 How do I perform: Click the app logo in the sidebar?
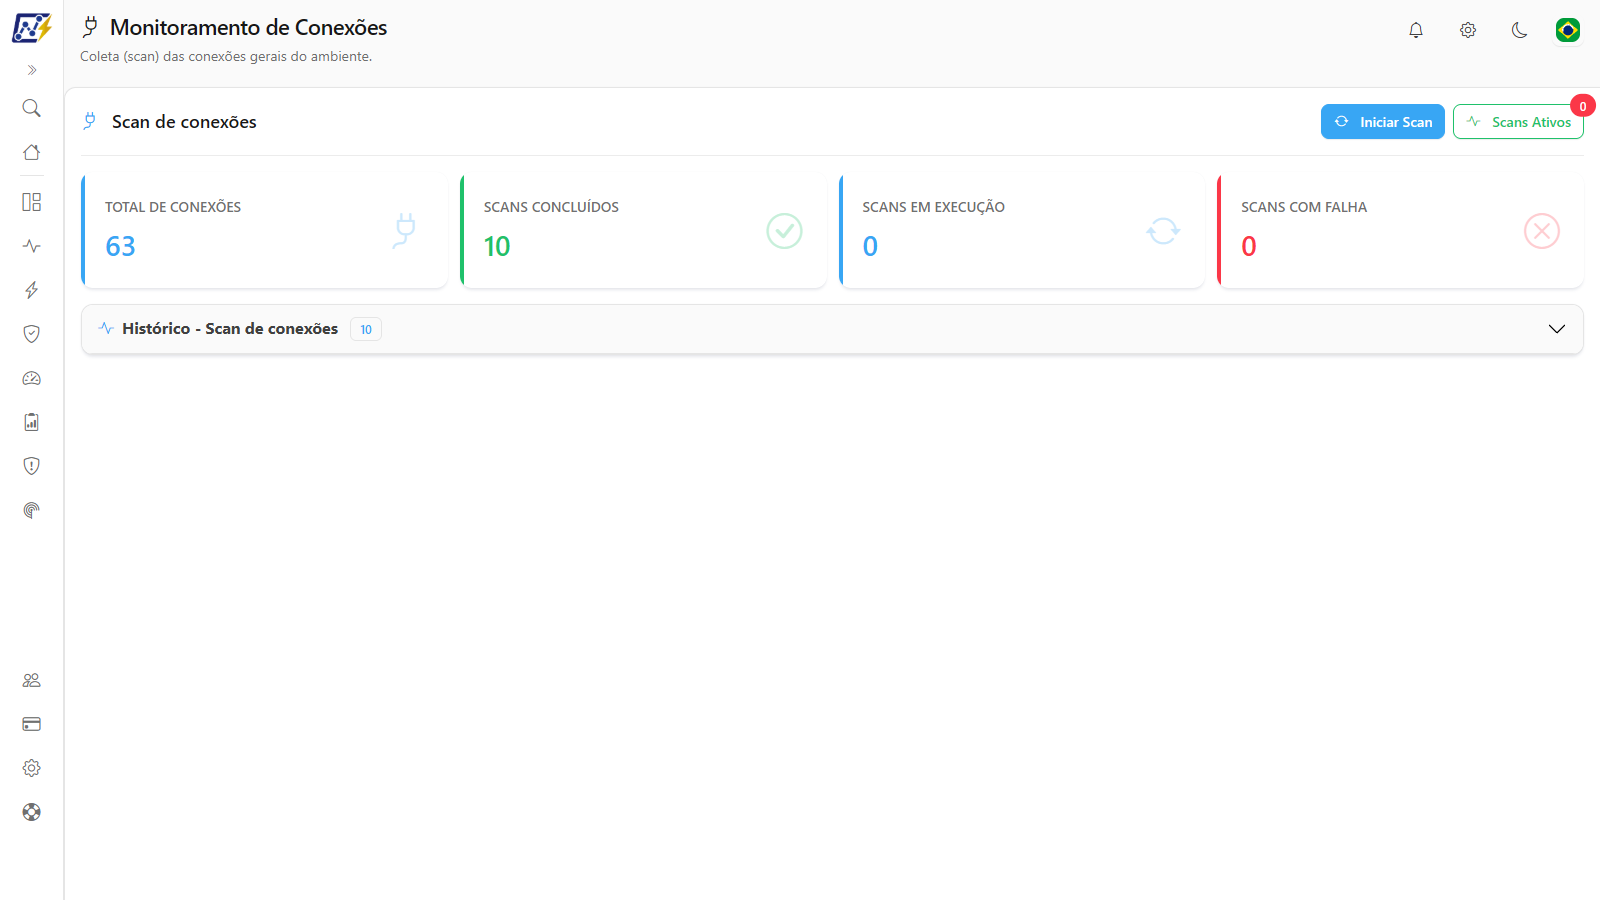pos(31,28)
